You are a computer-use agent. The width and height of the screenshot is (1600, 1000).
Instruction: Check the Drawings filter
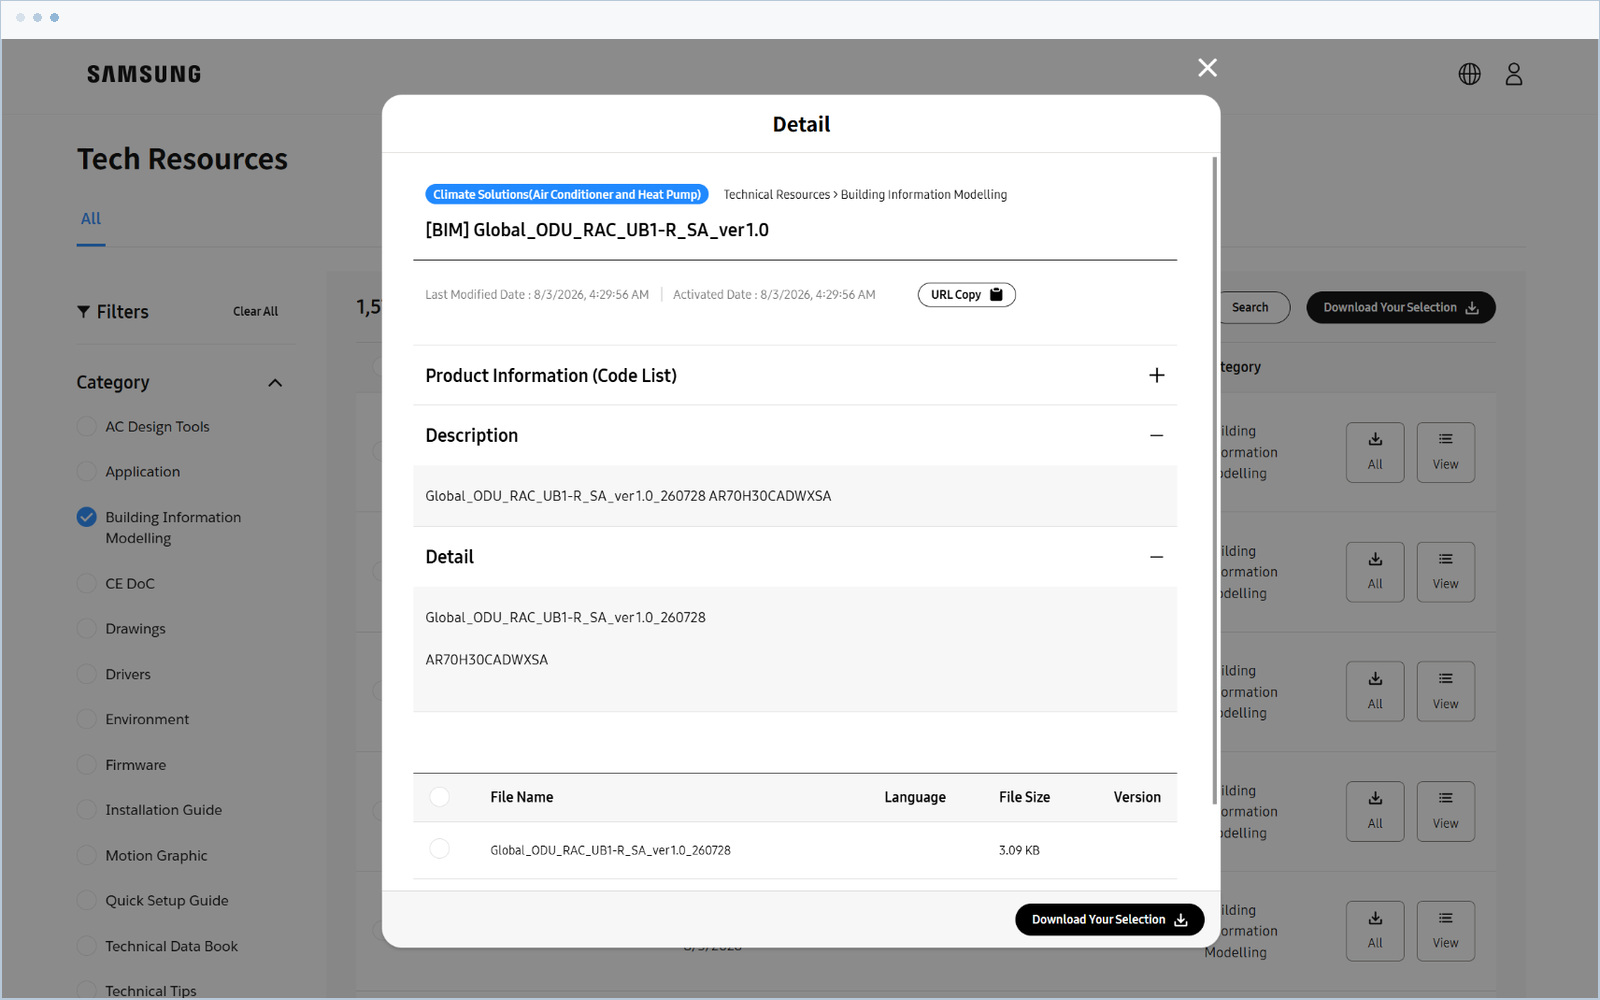click(x=87, y=628)
